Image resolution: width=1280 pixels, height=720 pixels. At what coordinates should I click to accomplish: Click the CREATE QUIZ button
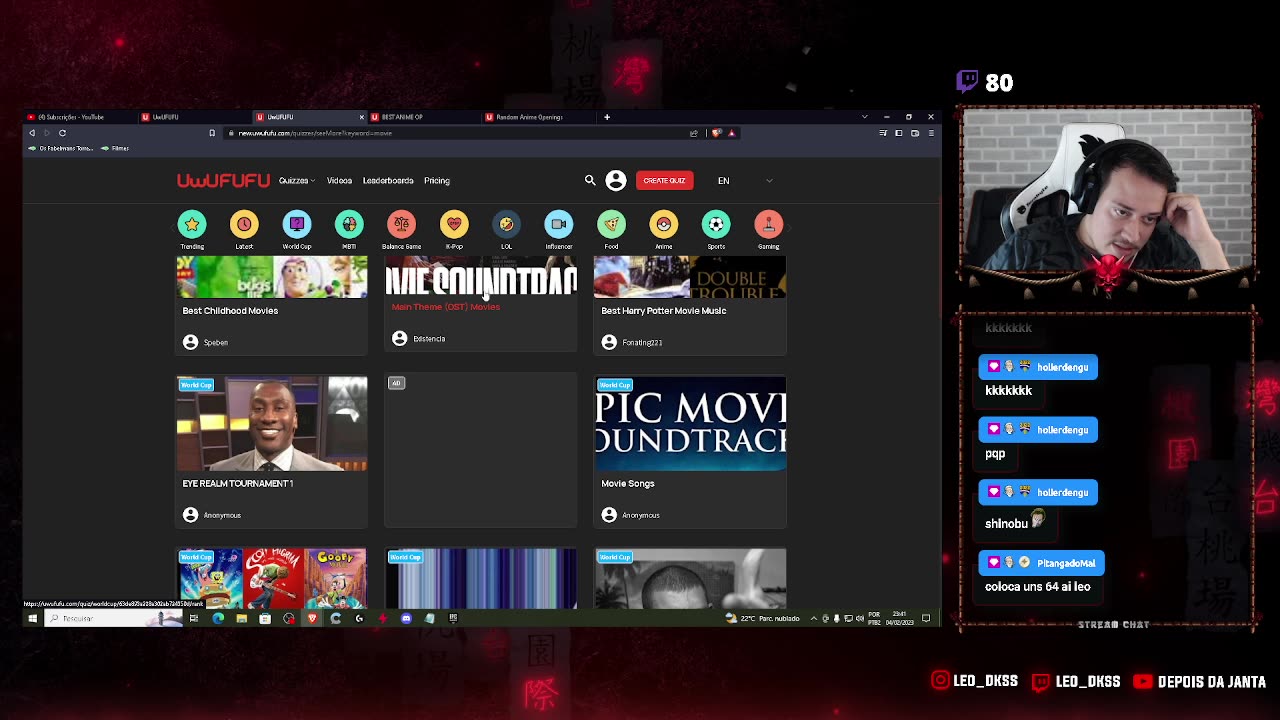coord(664,180)
